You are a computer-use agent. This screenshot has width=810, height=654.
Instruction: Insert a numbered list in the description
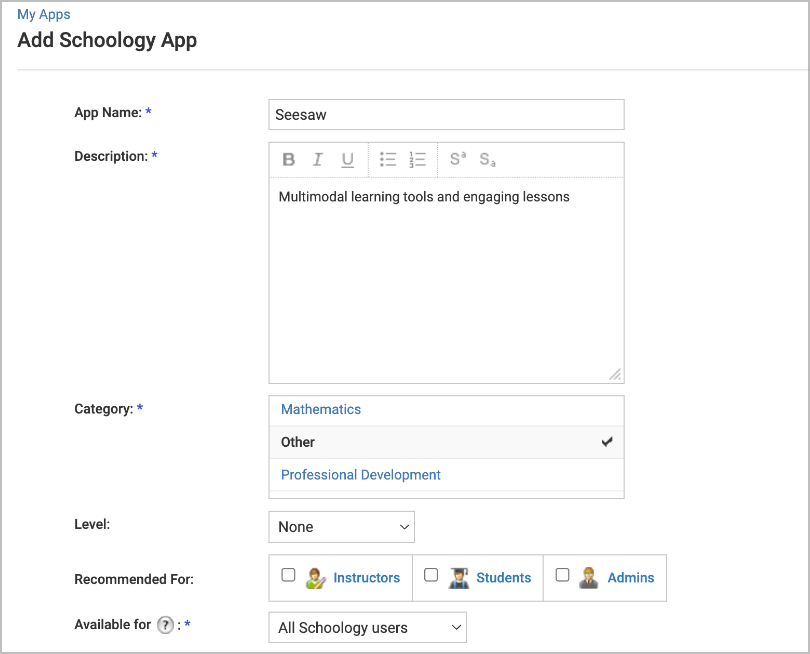click(x=417, y=159)
